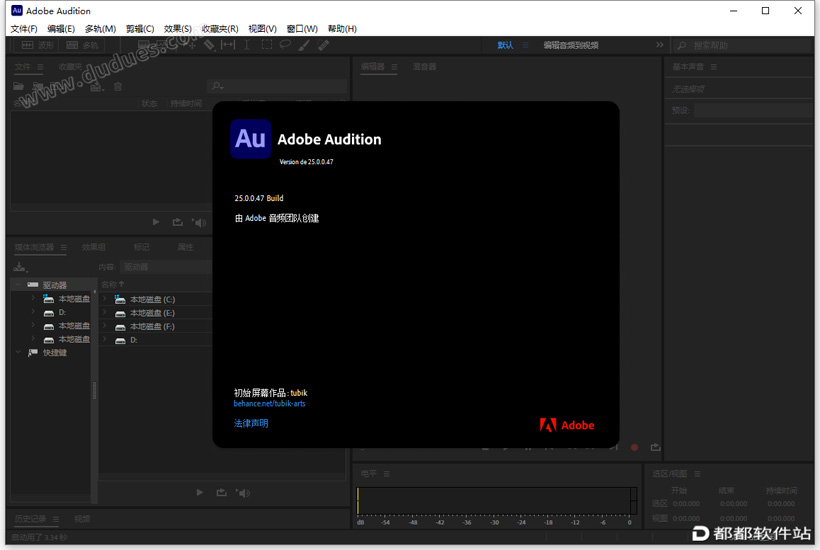Click the red record button in the editor transport
820x550 pixels.
634,448
